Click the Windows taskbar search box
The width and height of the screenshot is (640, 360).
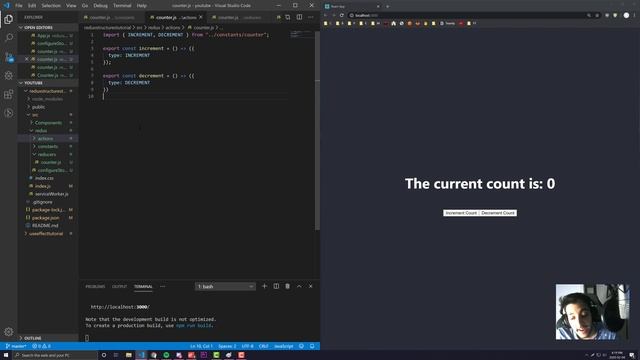click(x=55, y=355)
